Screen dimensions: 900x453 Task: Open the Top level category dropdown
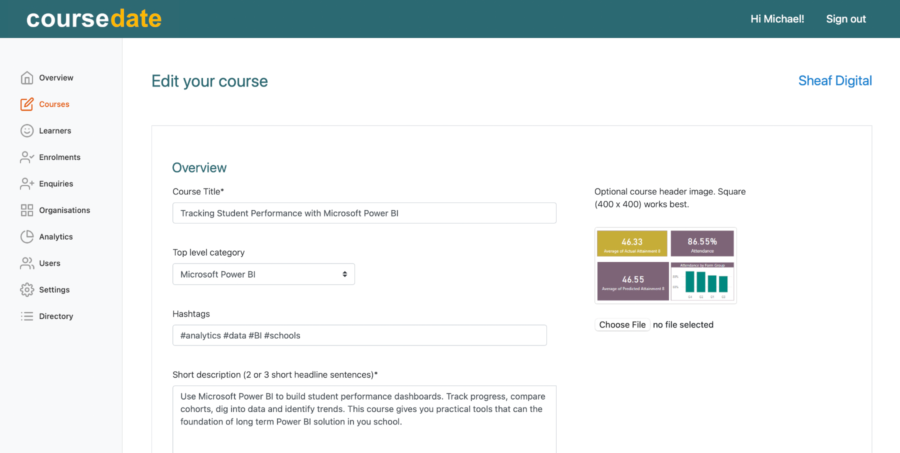[x=263, y=274]
